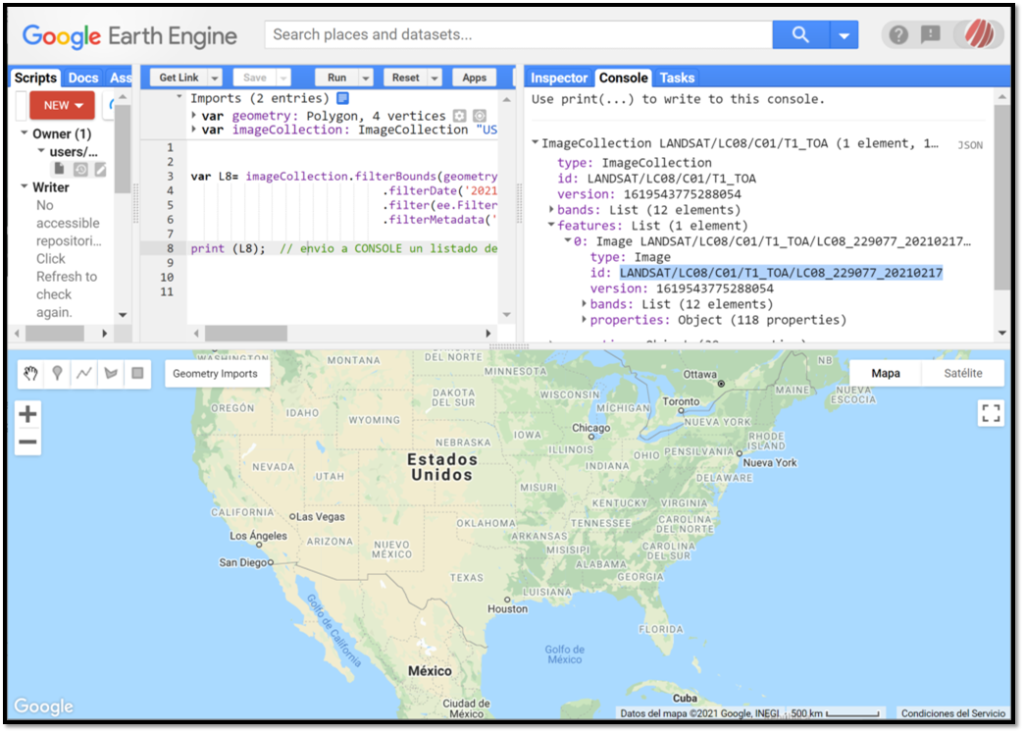Open the Run dropdown arrow
The height and width of the screenshot is (733, 1024).
pyautogui.click(x=366, y=78)
